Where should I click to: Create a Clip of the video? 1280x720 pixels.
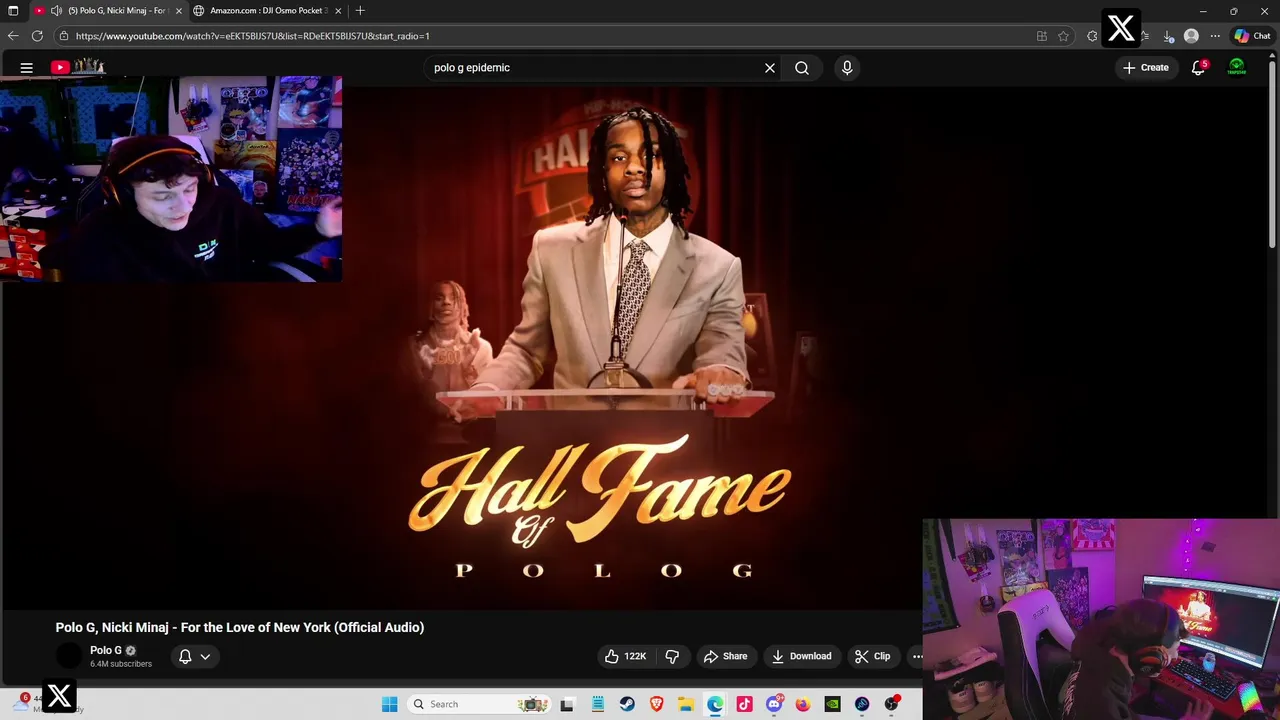coord(872,656)
